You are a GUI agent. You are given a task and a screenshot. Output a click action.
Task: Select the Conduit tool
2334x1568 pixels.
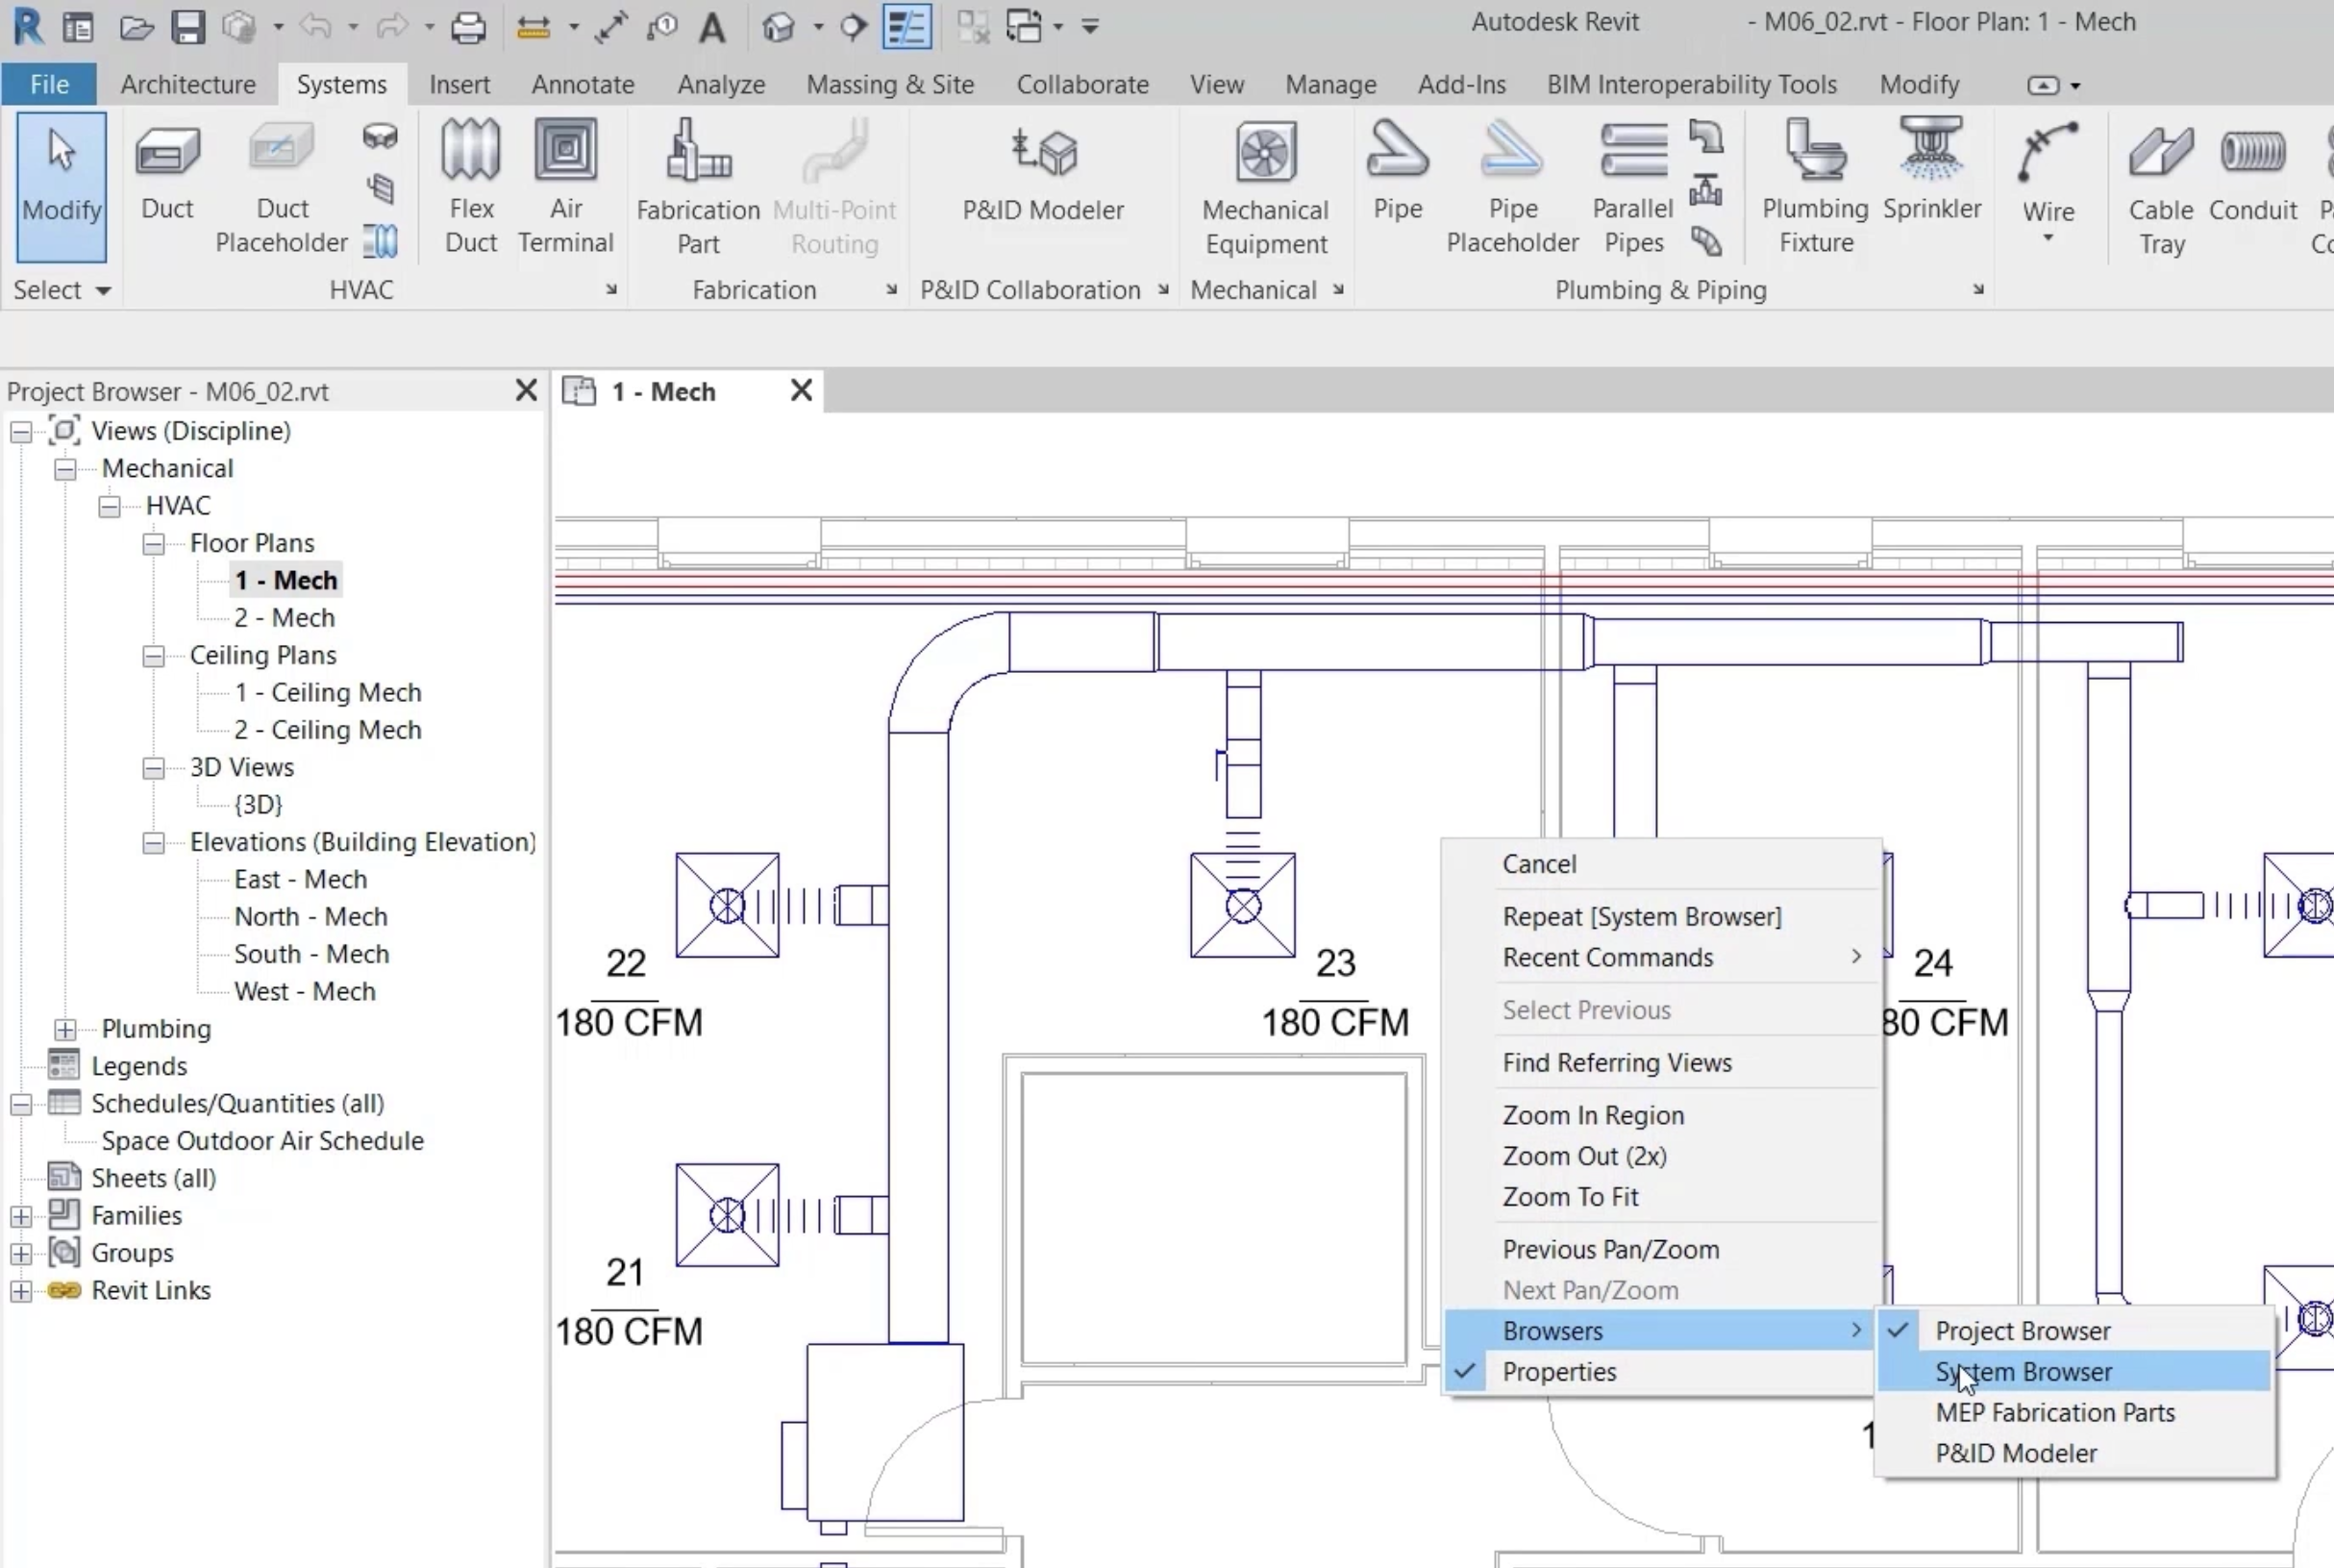(x=2252, y=173)
